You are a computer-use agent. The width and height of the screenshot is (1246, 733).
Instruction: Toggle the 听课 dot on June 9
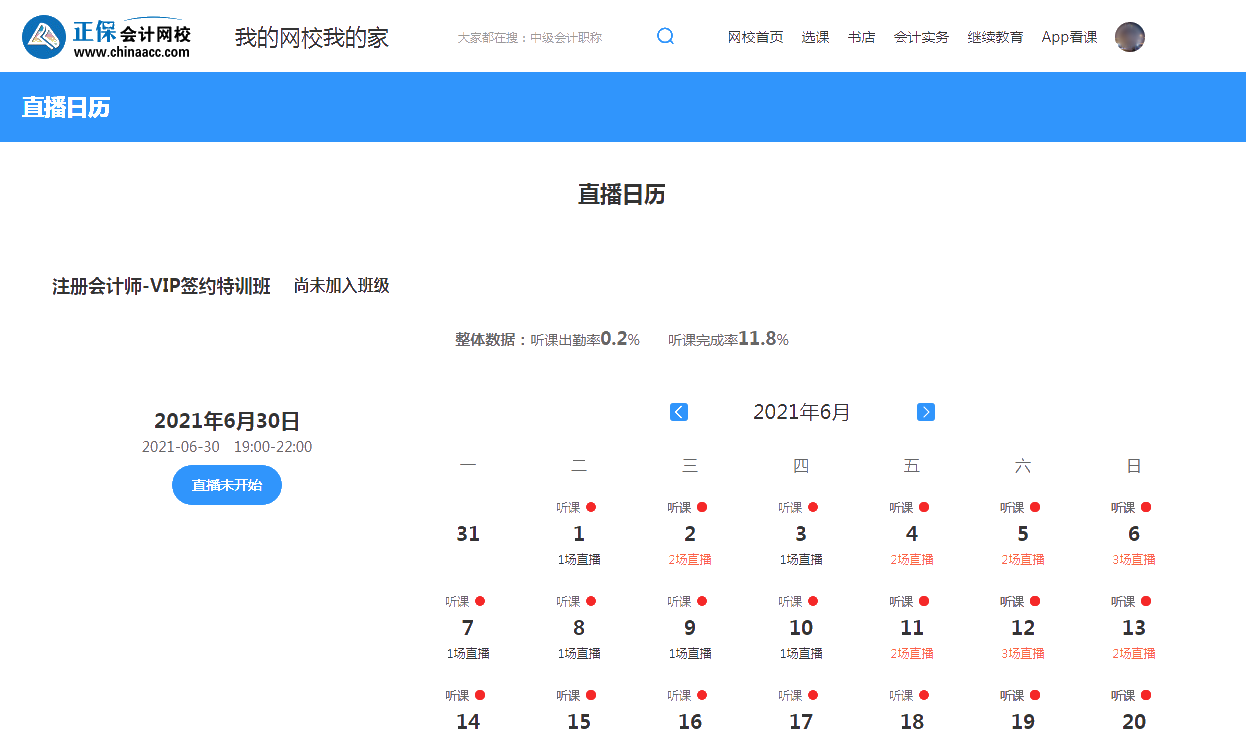pos(702,600)
